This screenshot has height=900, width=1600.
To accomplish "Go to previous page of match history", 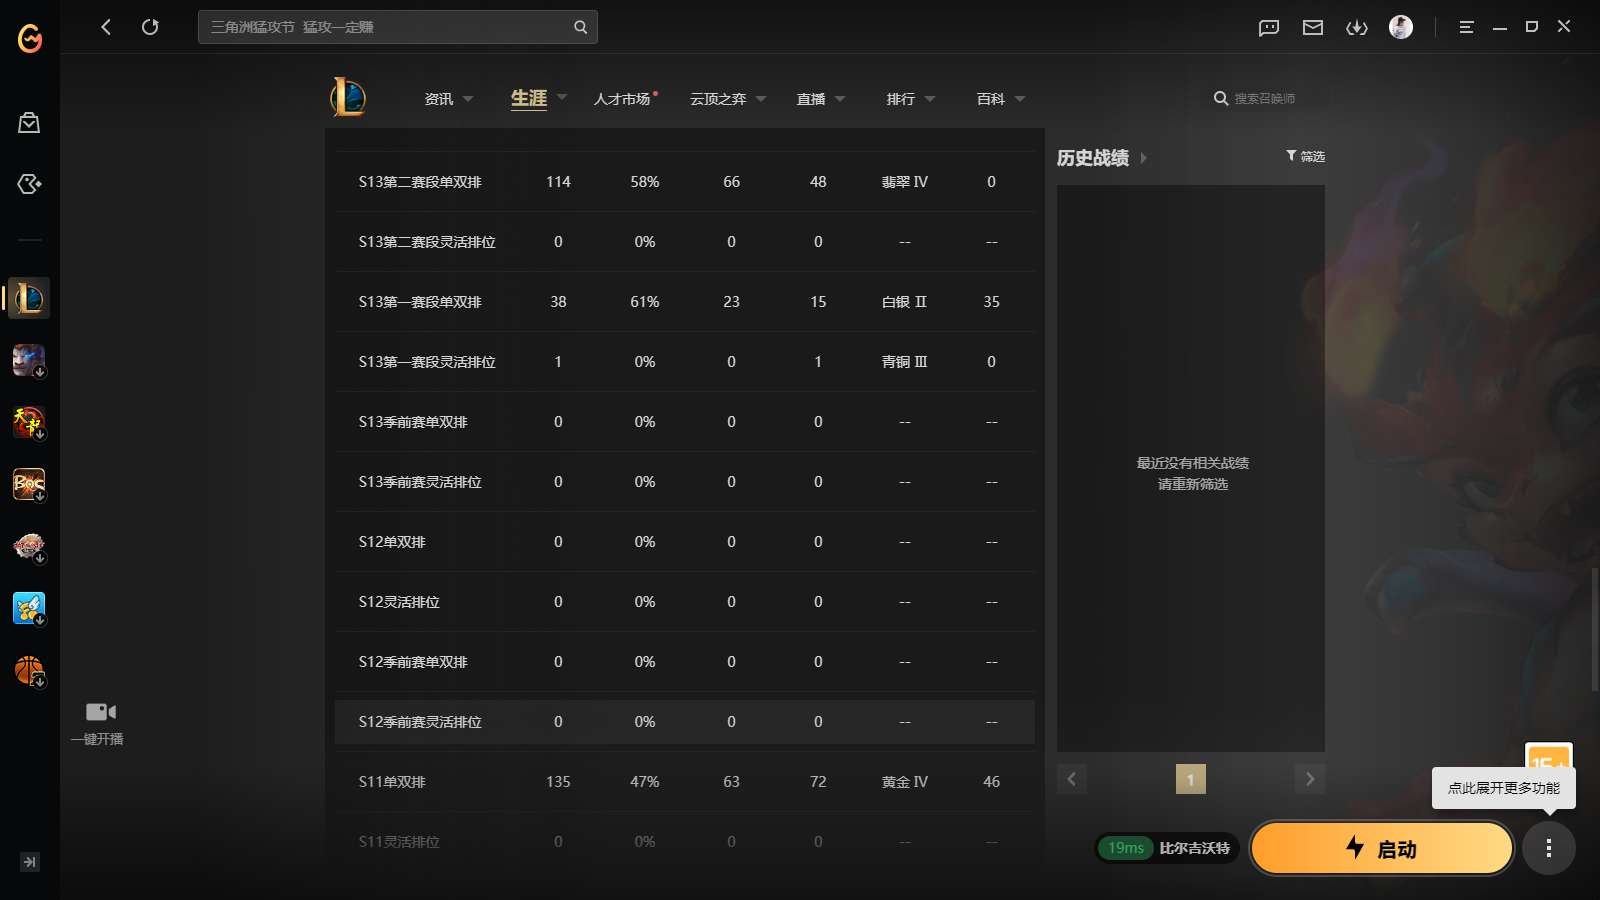I will 1072,779.
